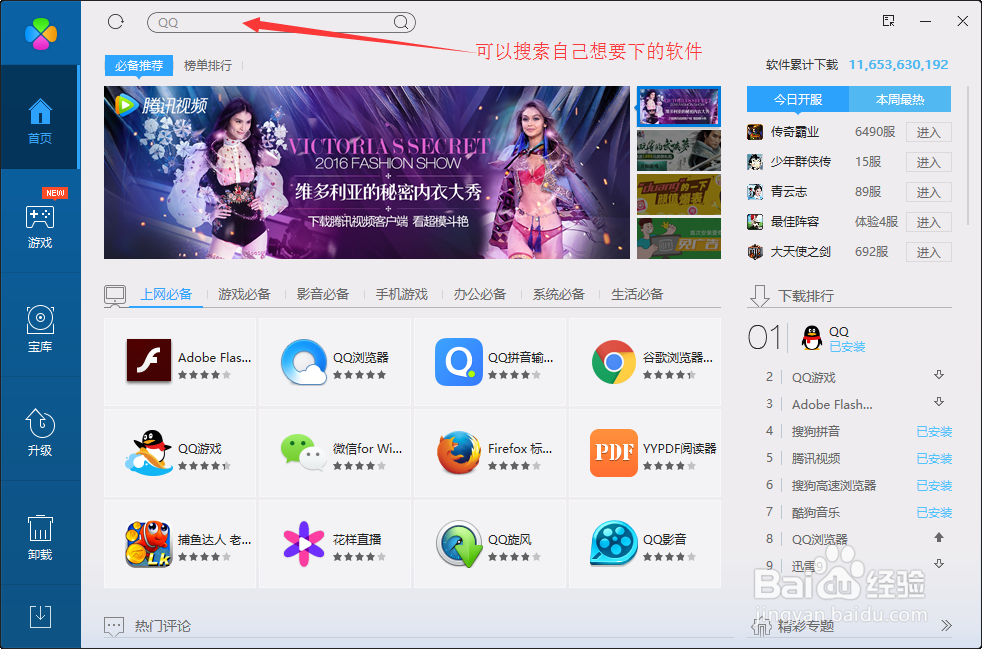Open 捕鱼达人 game icon

click(149, 544)
